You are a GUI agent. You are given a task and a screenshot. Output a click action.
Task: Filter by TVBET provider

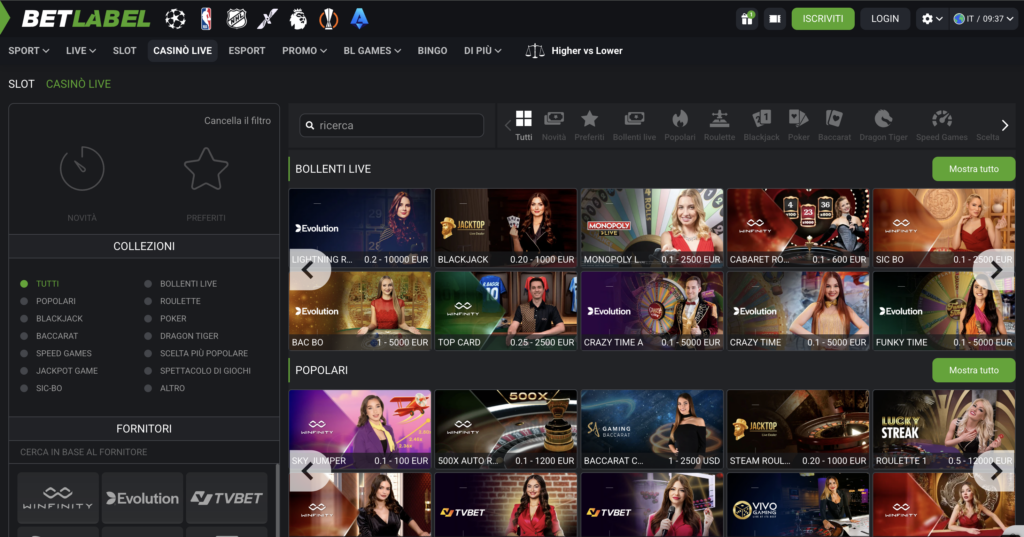click(227, 498)
